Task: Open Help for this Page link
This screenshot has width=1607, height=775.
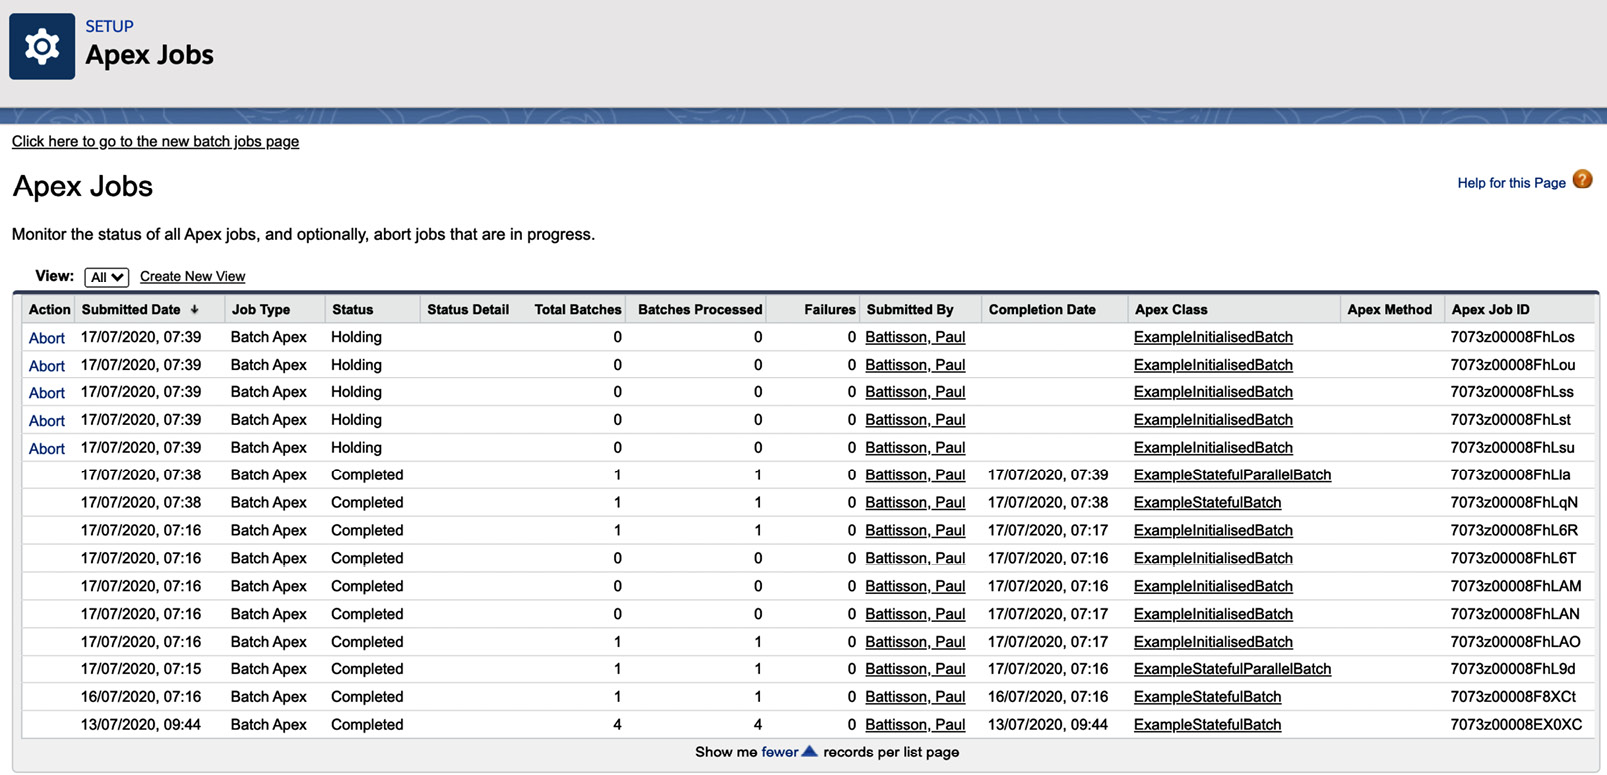Action: click(1511, 182)
